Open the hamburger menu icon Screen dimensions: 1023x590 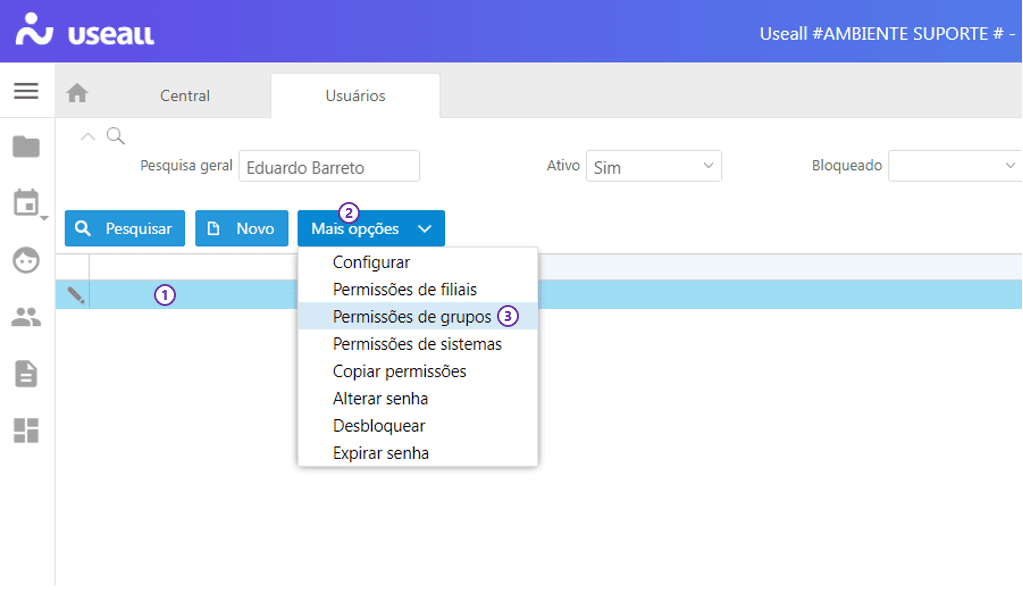coord(26,91)
